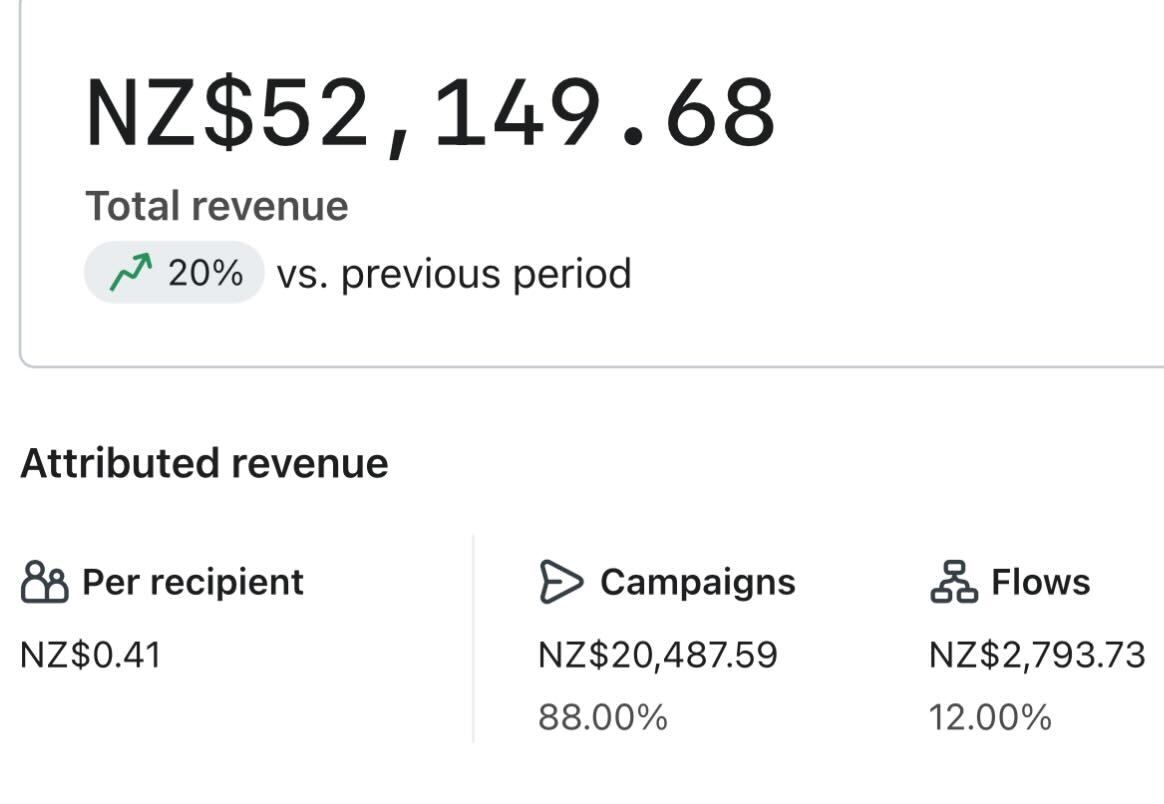The height and width of the screenshot is (804, 1164).
Task: Click the 12.00% flows percentage
Action: pos(990,717)
